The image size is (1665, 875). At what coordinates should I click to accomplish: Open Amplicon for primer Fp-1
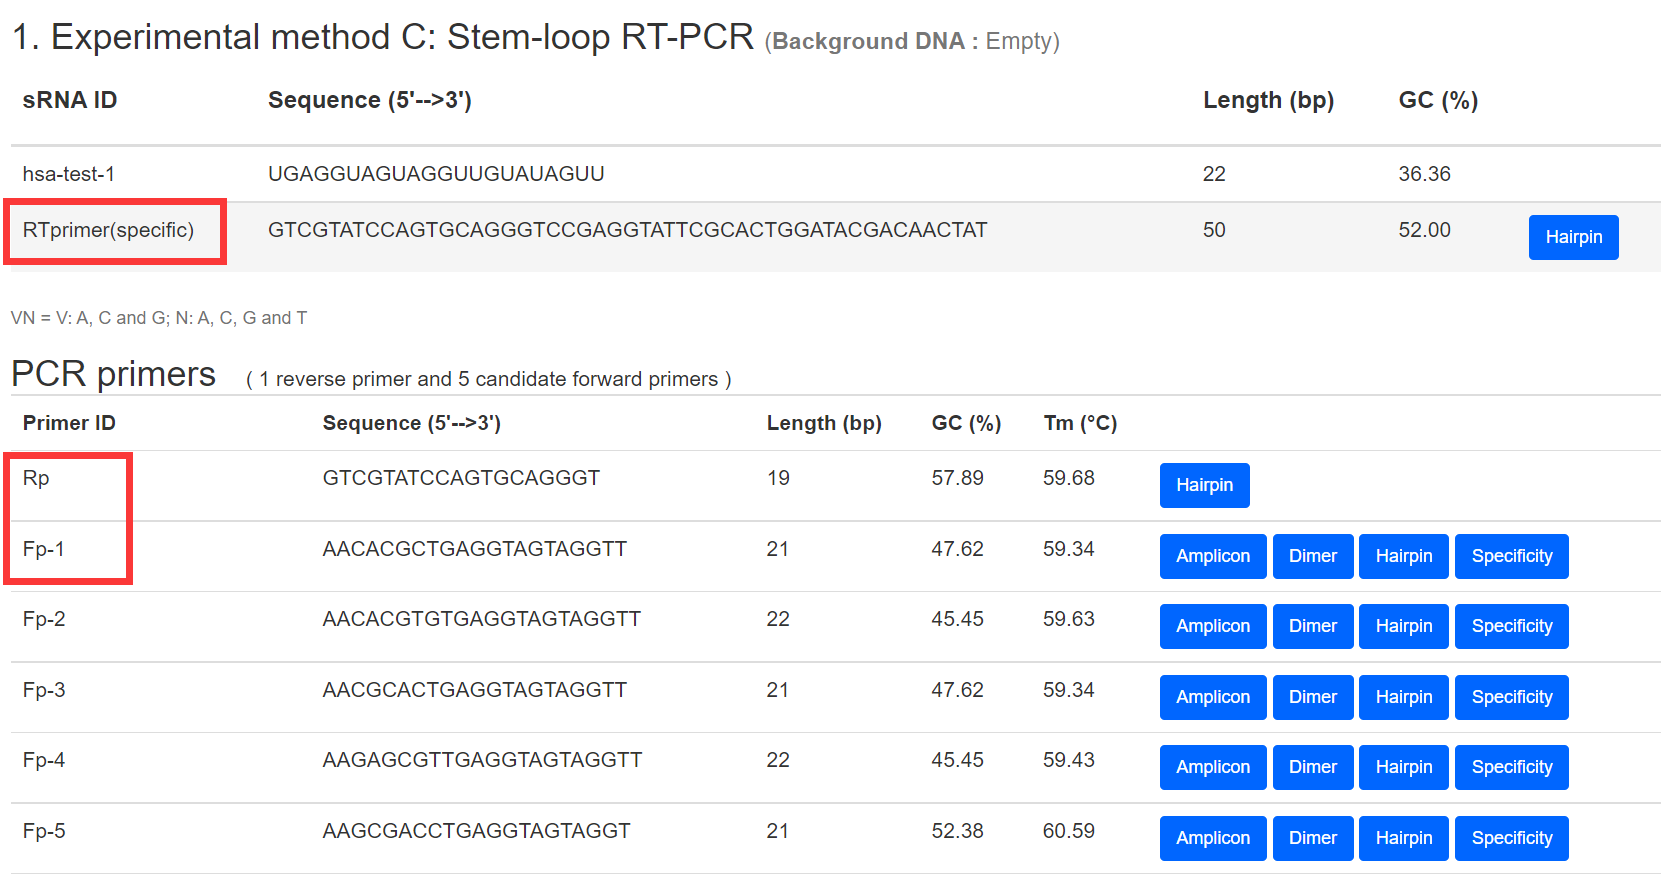(x=1213, y=556)
